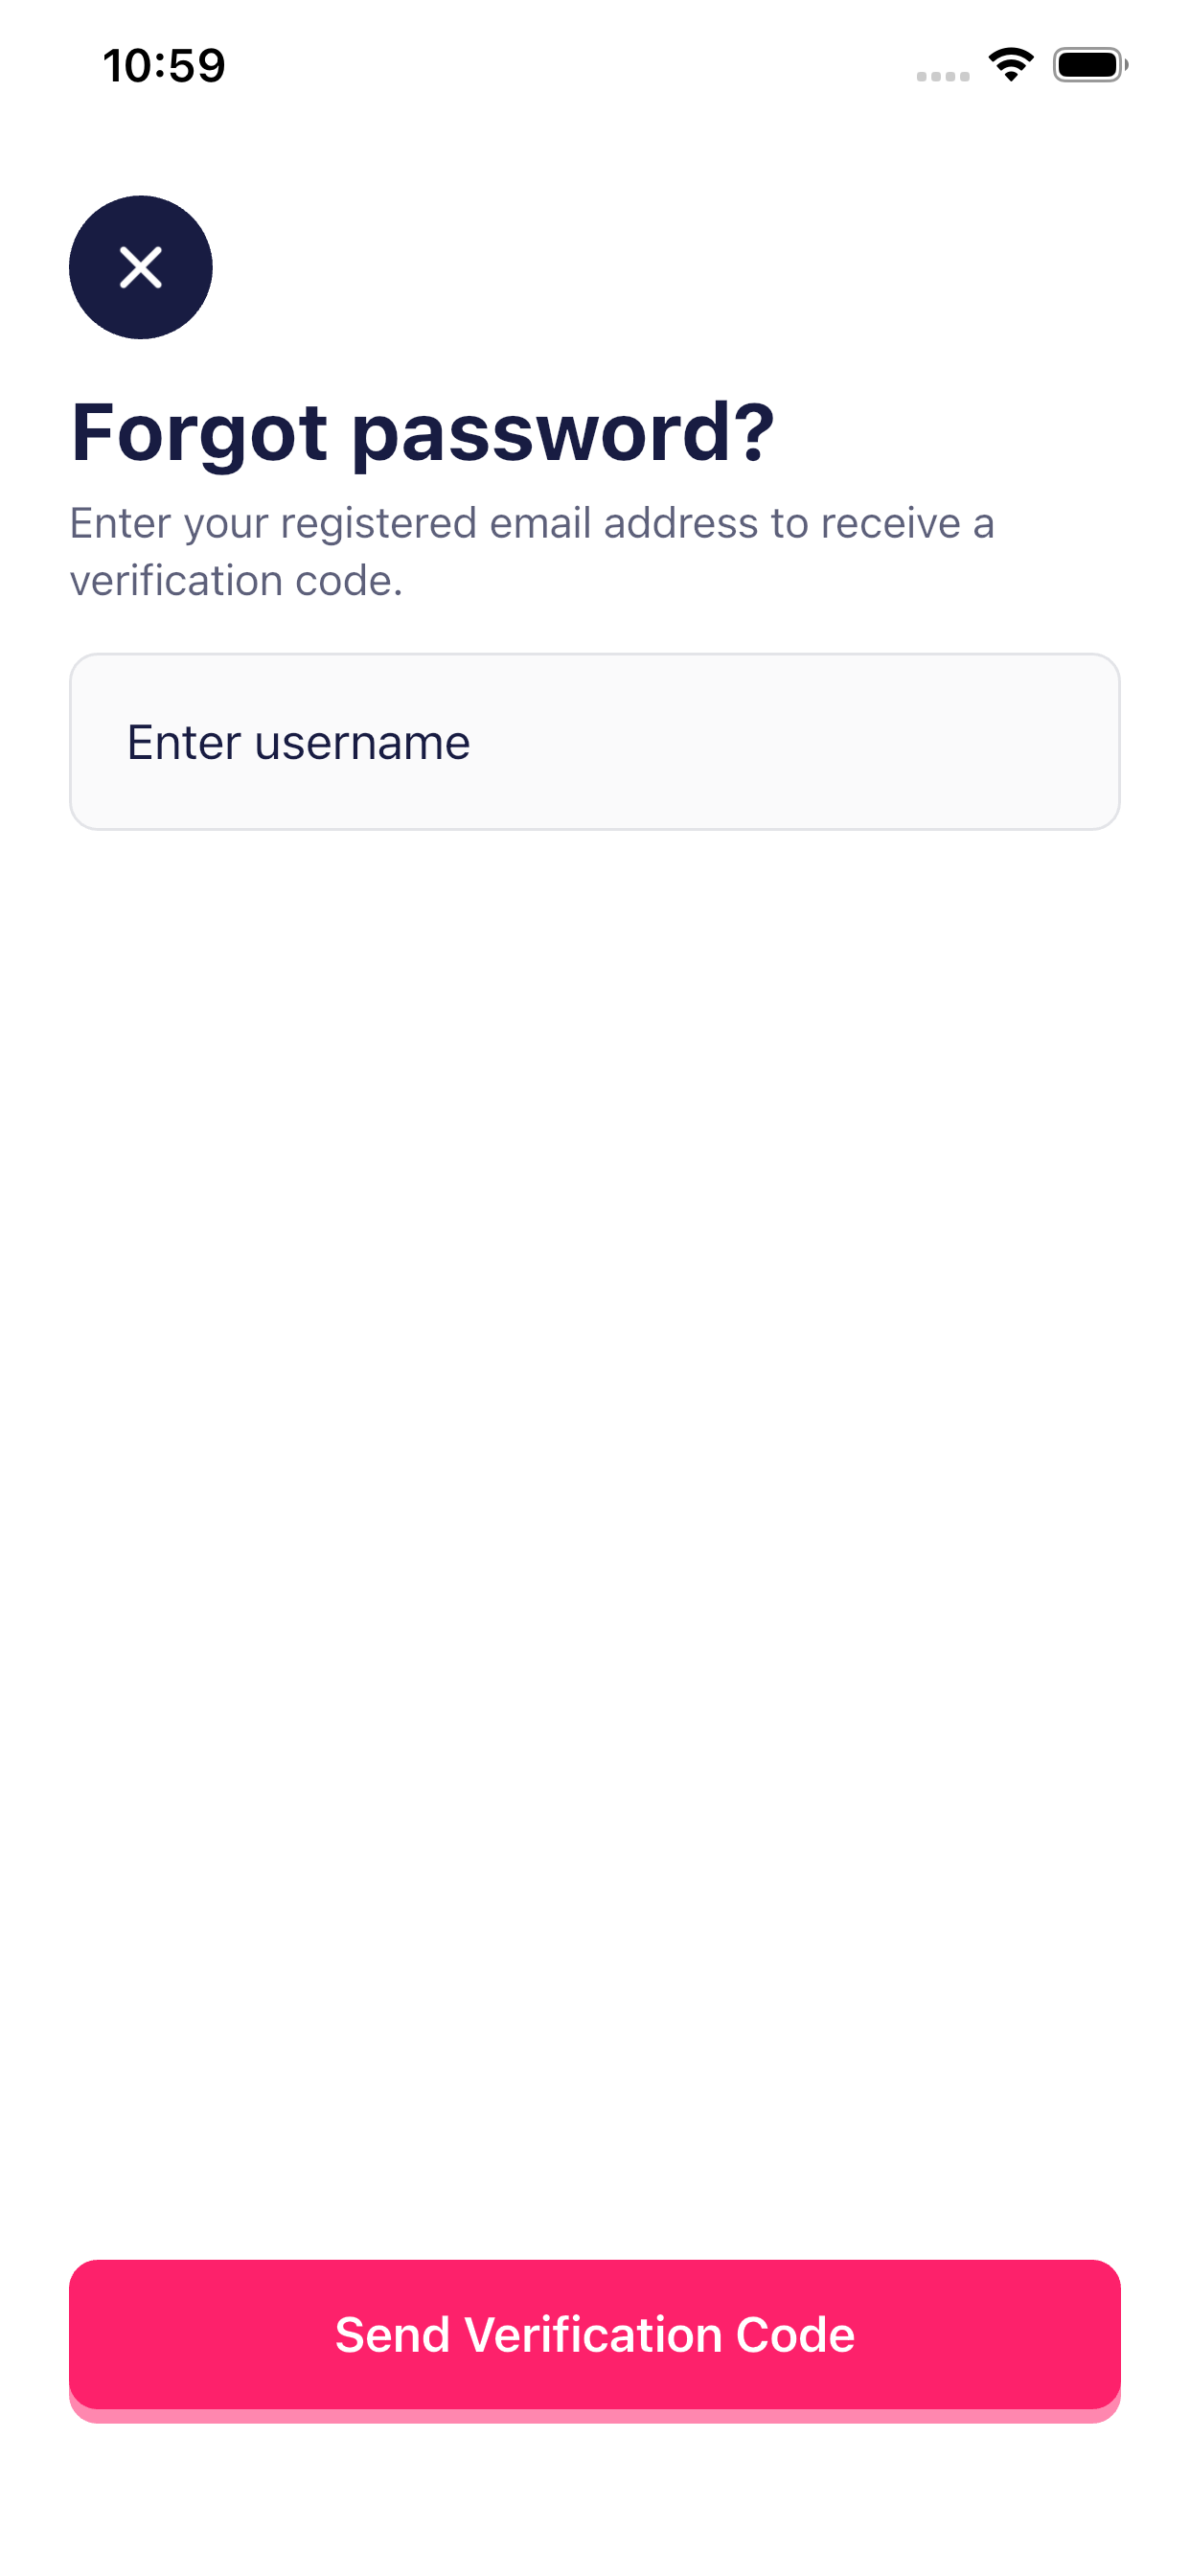Tap the 'Enter username' placeholder text

tap(298, 742)
